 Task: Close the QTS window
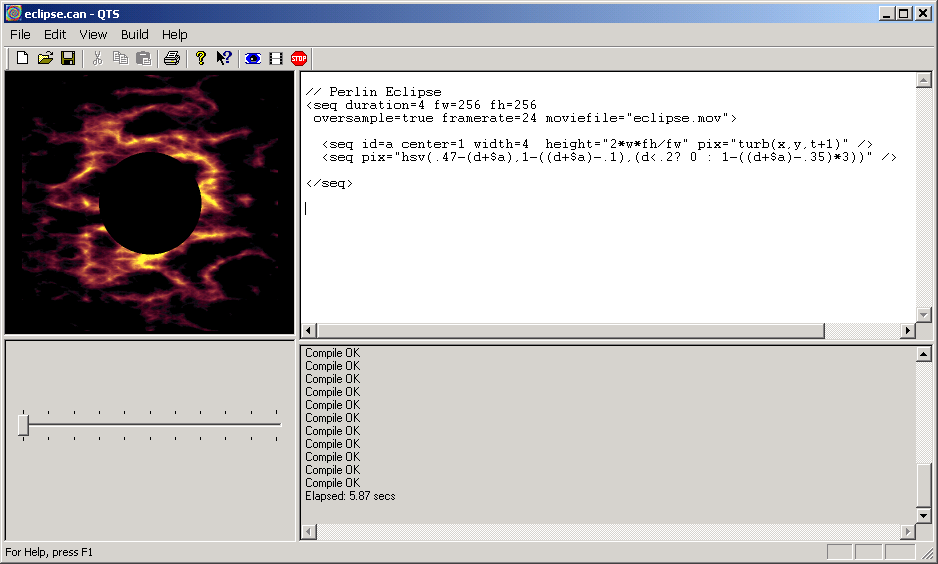[923, 13]
